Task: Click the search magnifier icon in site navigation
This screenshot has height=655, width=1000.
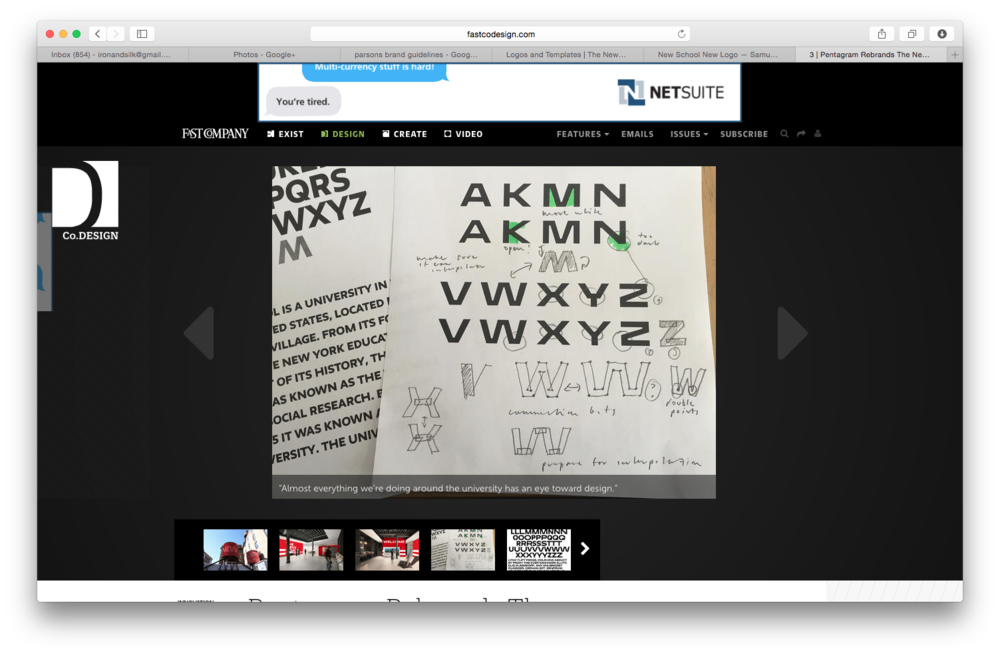Action: (x=784, y=134)
